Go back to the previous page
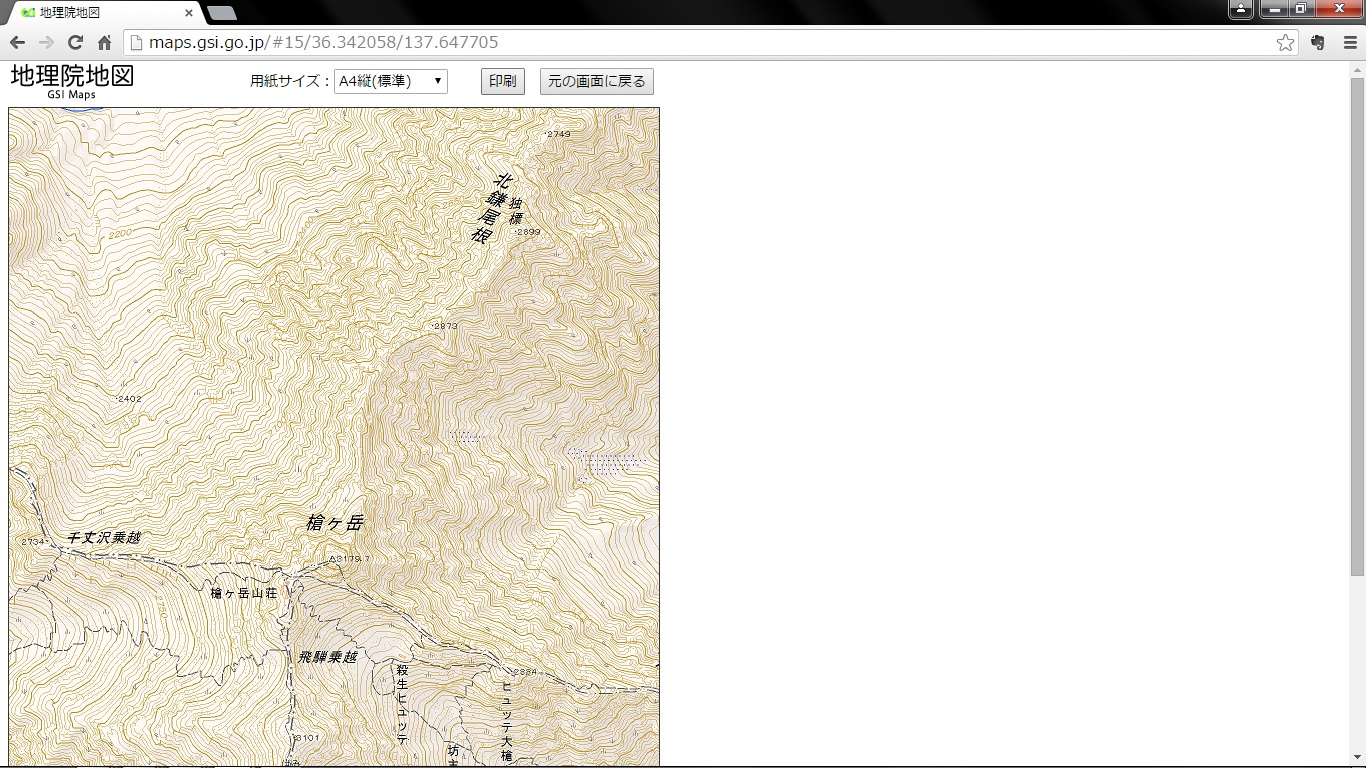 point(17,43)
